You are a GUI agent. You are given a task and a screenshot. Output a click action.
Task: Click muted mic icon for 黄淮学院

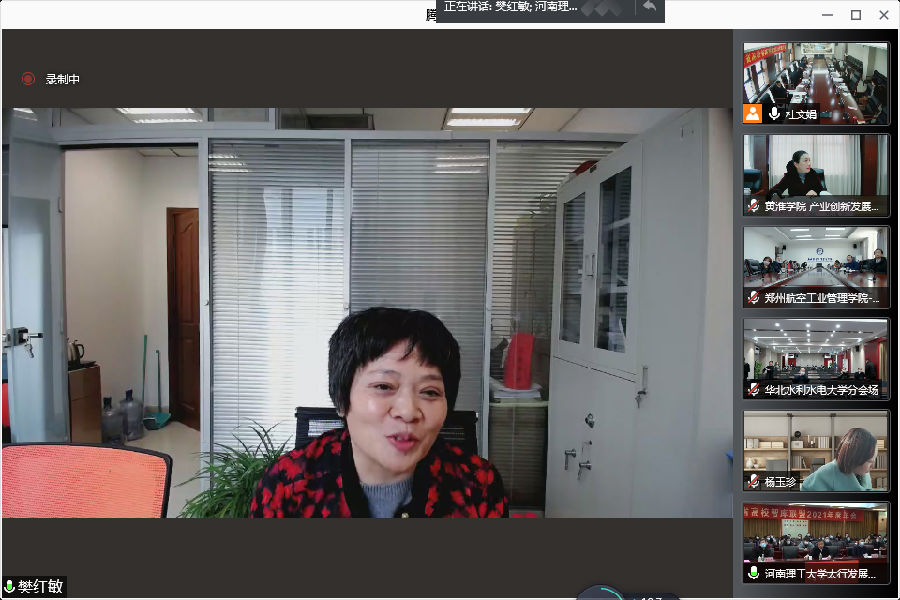click(x=753, y=206)
